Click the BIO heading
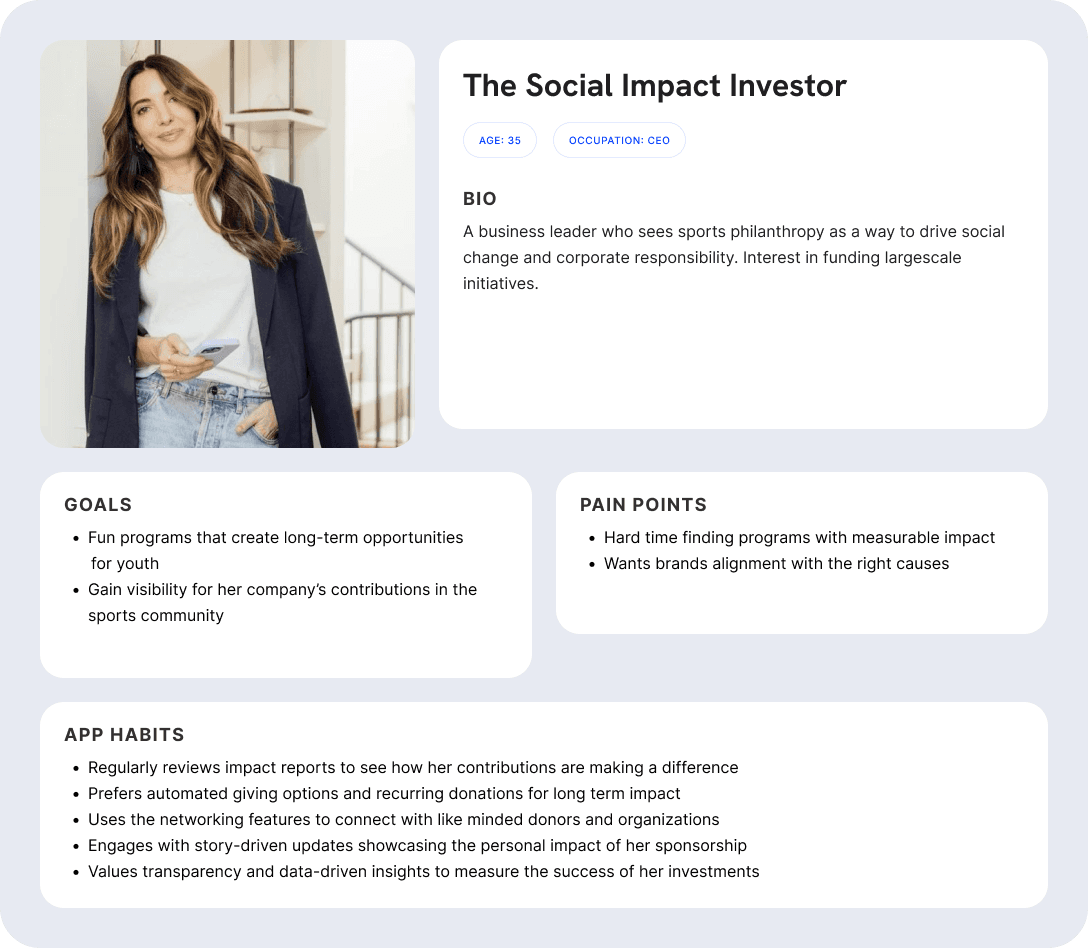 [x=479, y=198]
